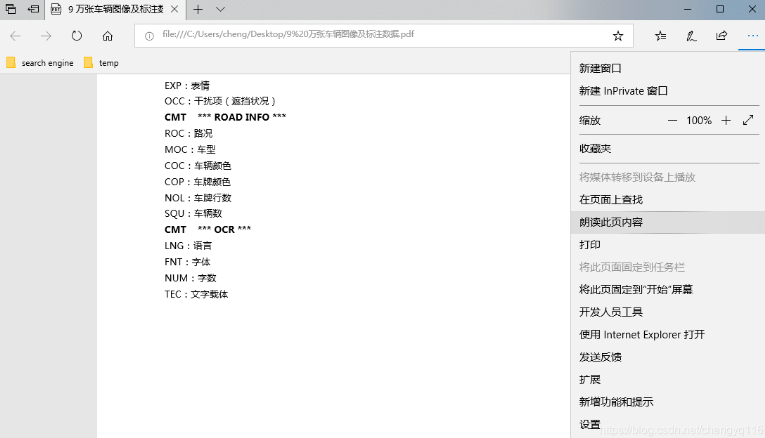Enter full screen with the diagonal arrow icon

[748, 120]
